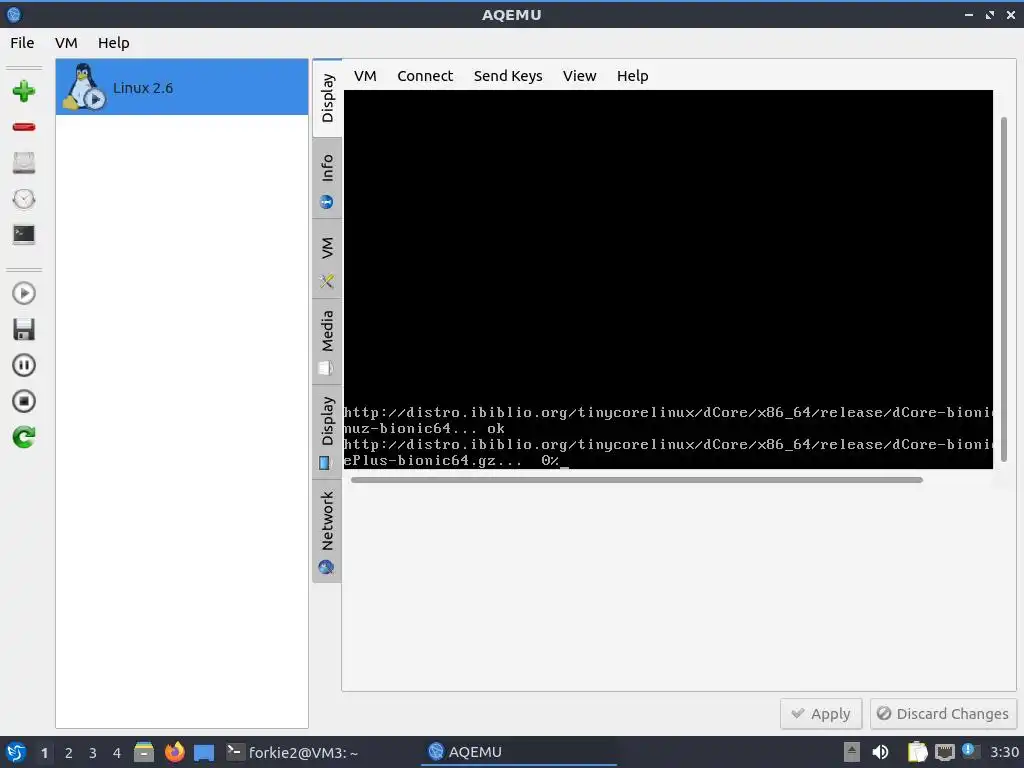Screen dimensions: 1024x768
Task: Click the clipboard tray icon
Action: tap(917, 752)
